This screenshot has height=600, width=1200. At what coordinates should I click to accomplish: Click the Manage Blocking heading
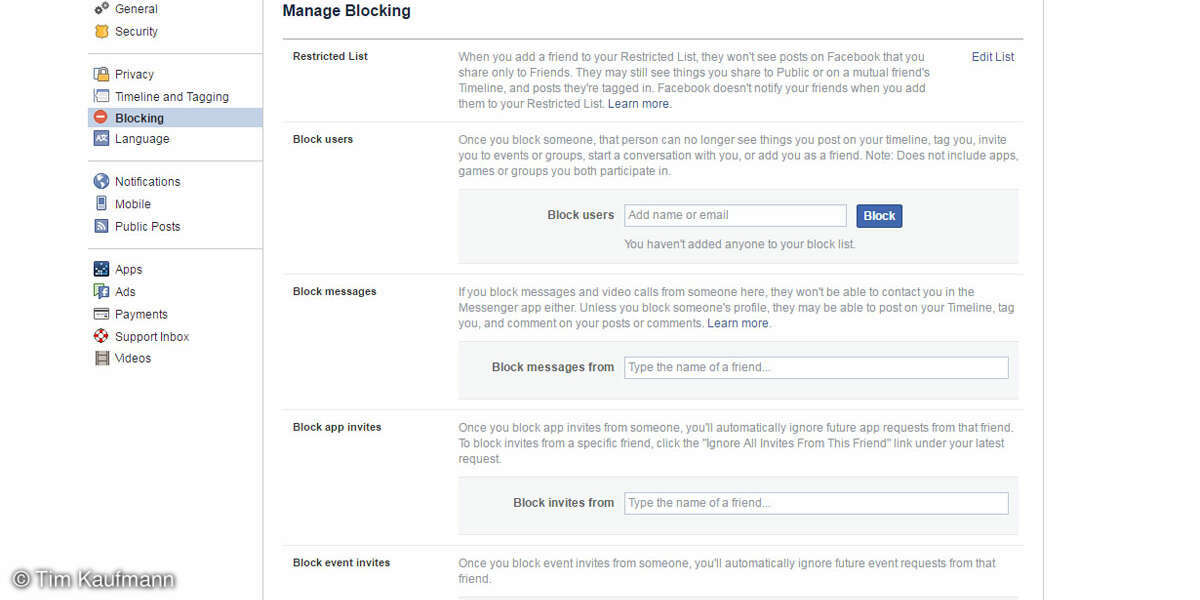pyautogui.click(x=346, y=11)
